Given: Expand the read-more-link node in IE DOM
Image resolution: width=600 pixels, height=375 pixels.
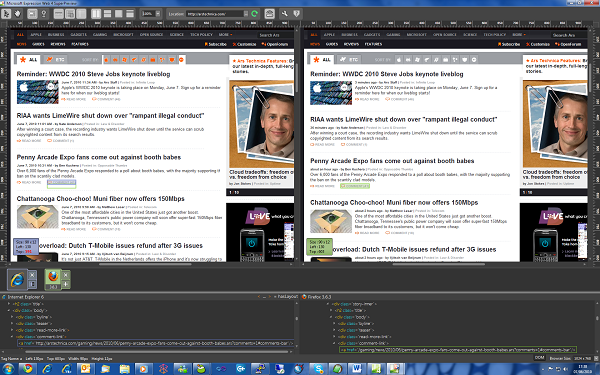Looking at the screenshot, I should pyautogui.click(x=12, y=330).
